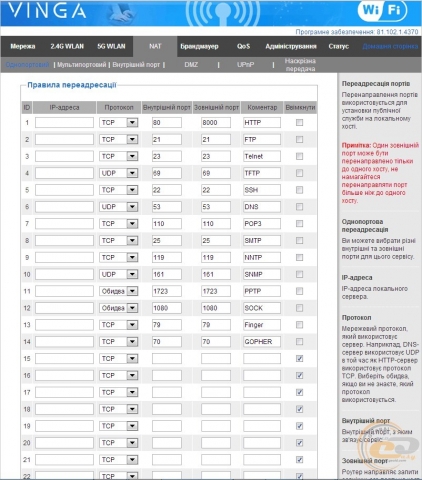Enable rule 8 SMTP checkbox
Image resolution: width=422 pixels, height=480 pixels.
299,240
